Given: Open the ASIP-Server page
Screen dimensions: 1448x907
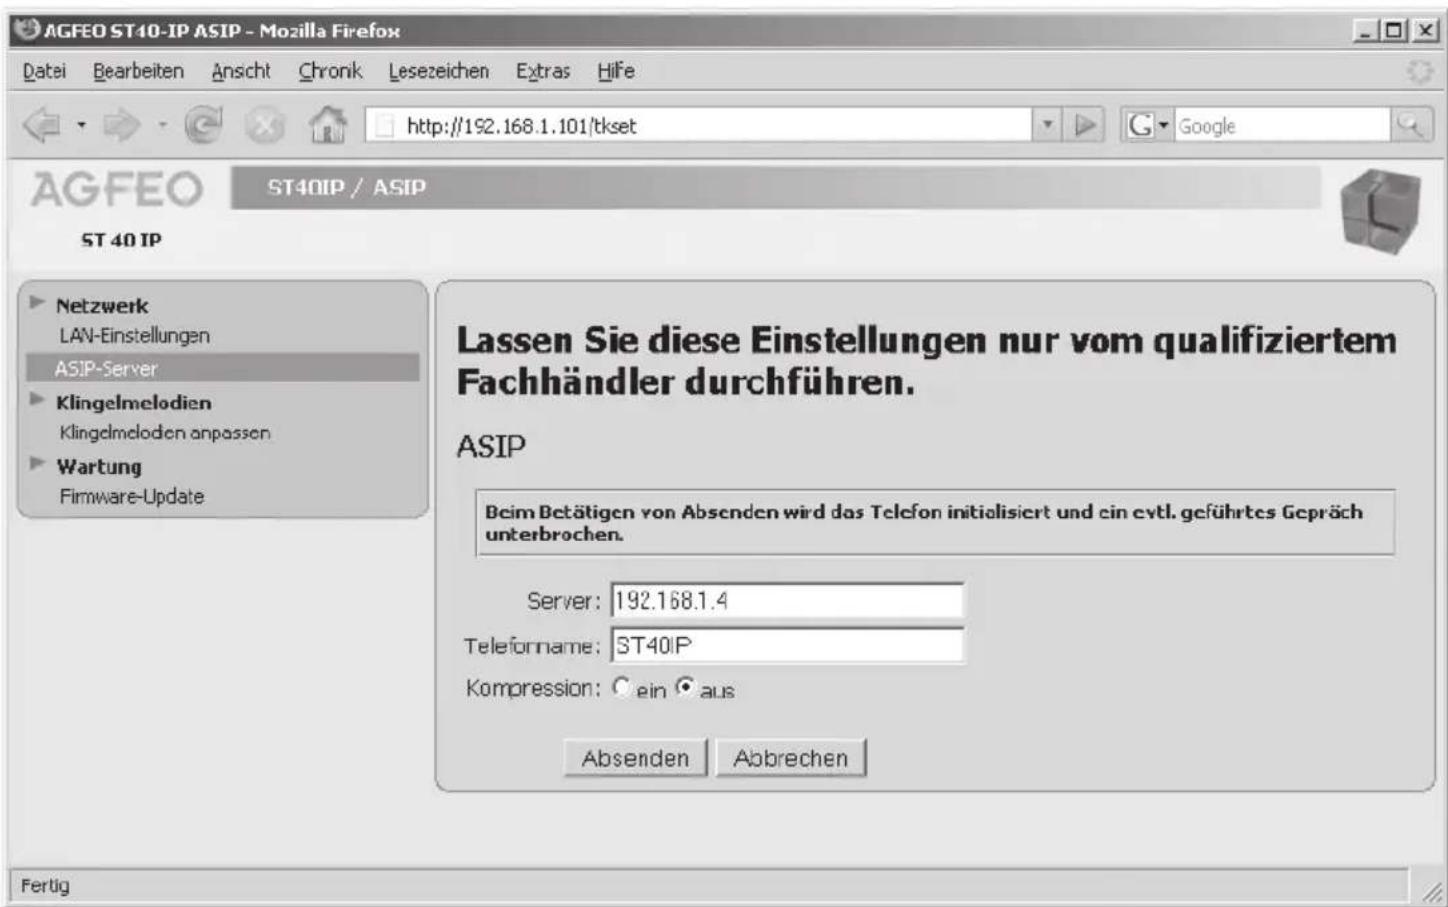Looking at the screenshot, I should [x=222, y=368].
